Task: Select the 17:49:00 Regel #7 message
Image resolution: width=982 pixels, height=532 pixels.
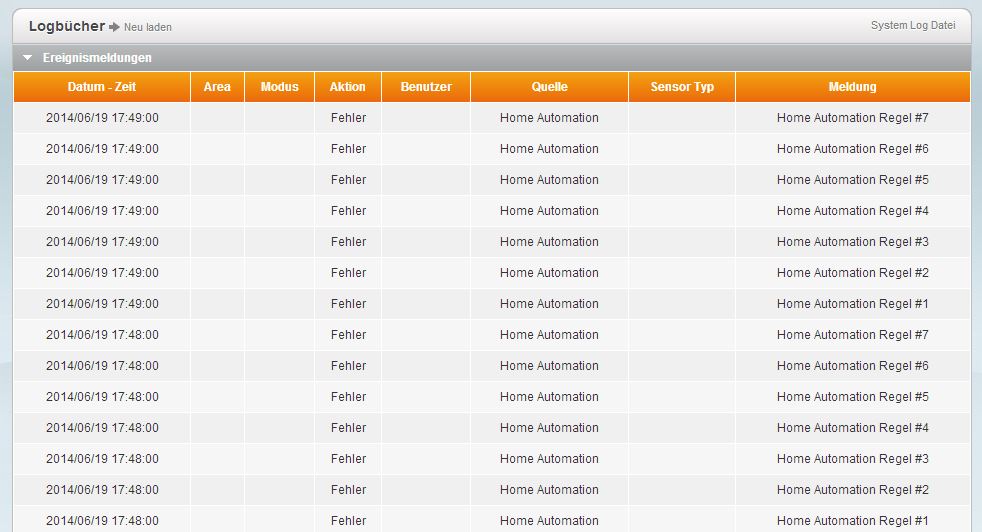Action: click(852, 118)
